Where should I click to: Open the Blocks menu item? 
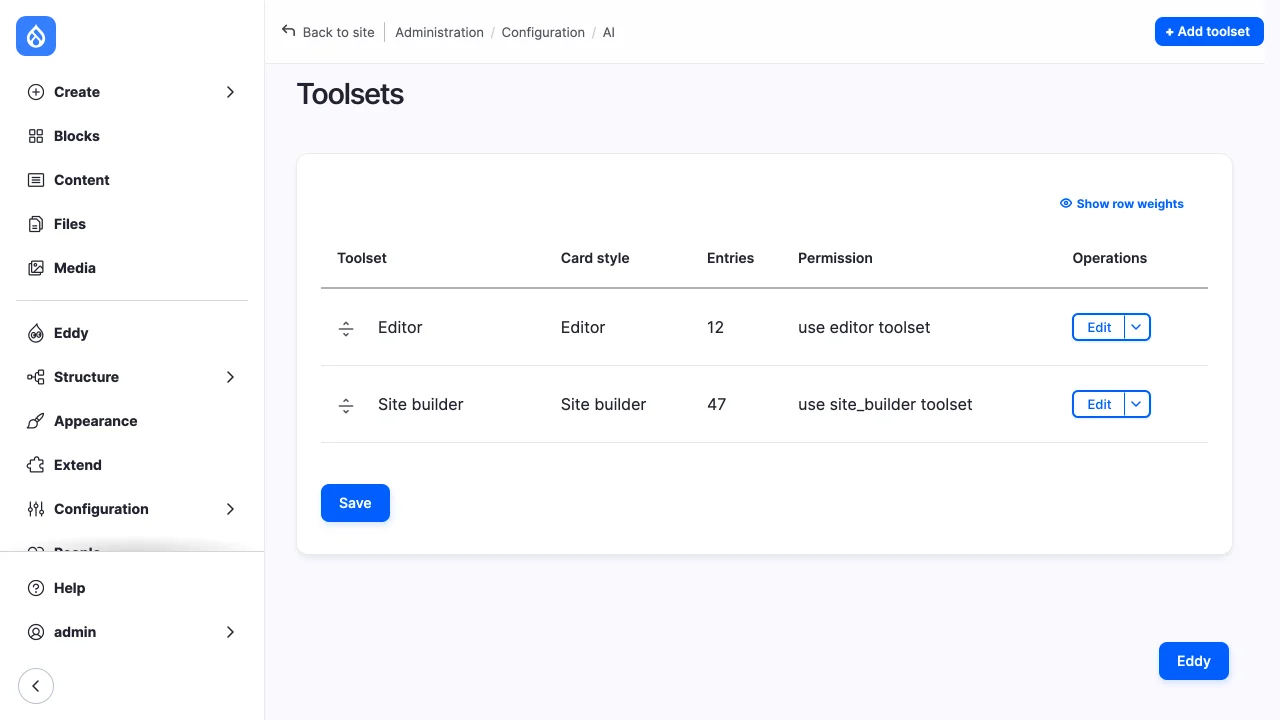132,136
